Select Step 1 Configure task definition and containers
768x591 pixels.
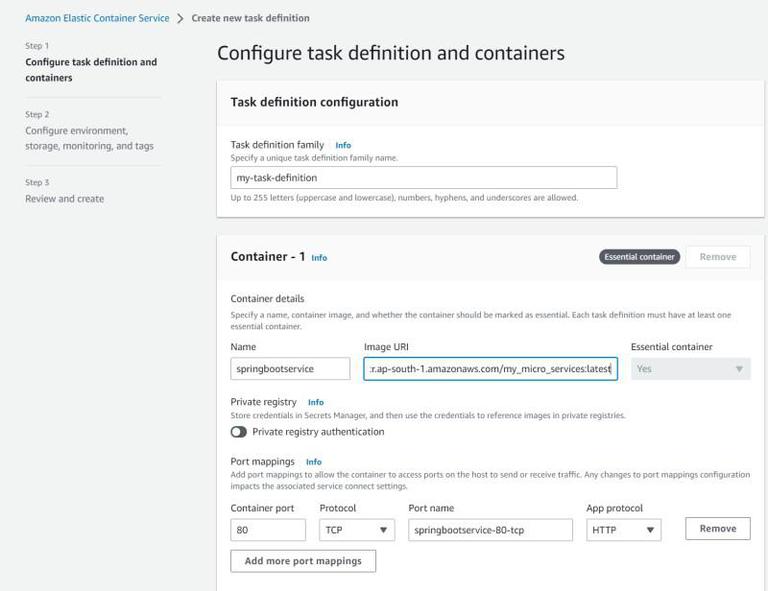tap(91, 69)
